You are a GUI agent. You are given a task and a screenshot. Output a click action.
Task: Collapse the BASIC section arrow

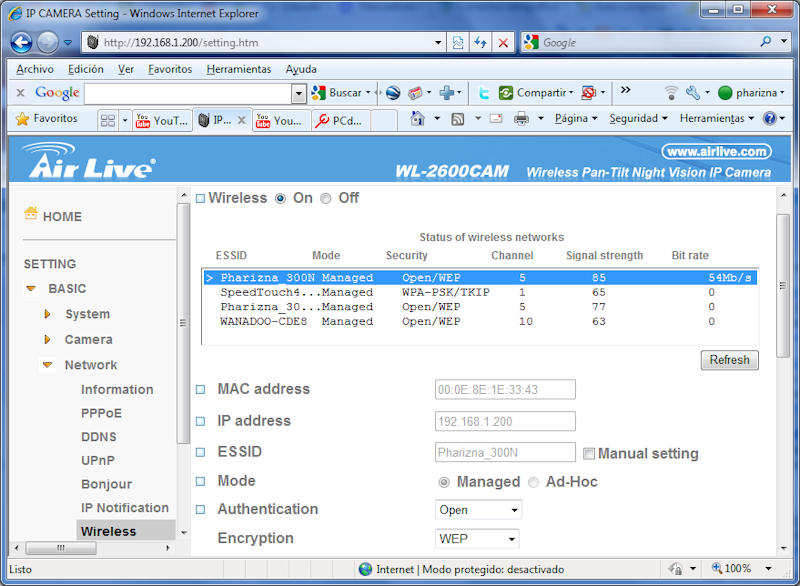31,289
